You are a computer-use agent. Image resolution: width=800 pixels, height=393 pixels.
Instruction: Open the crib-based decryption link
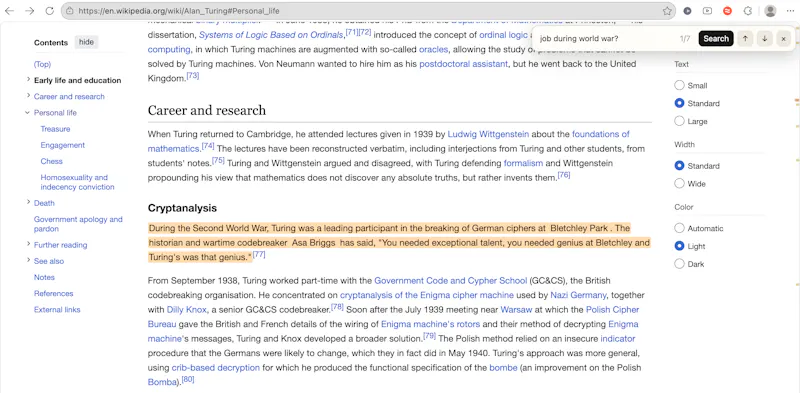pyautogui.click(x=215, y=368)
